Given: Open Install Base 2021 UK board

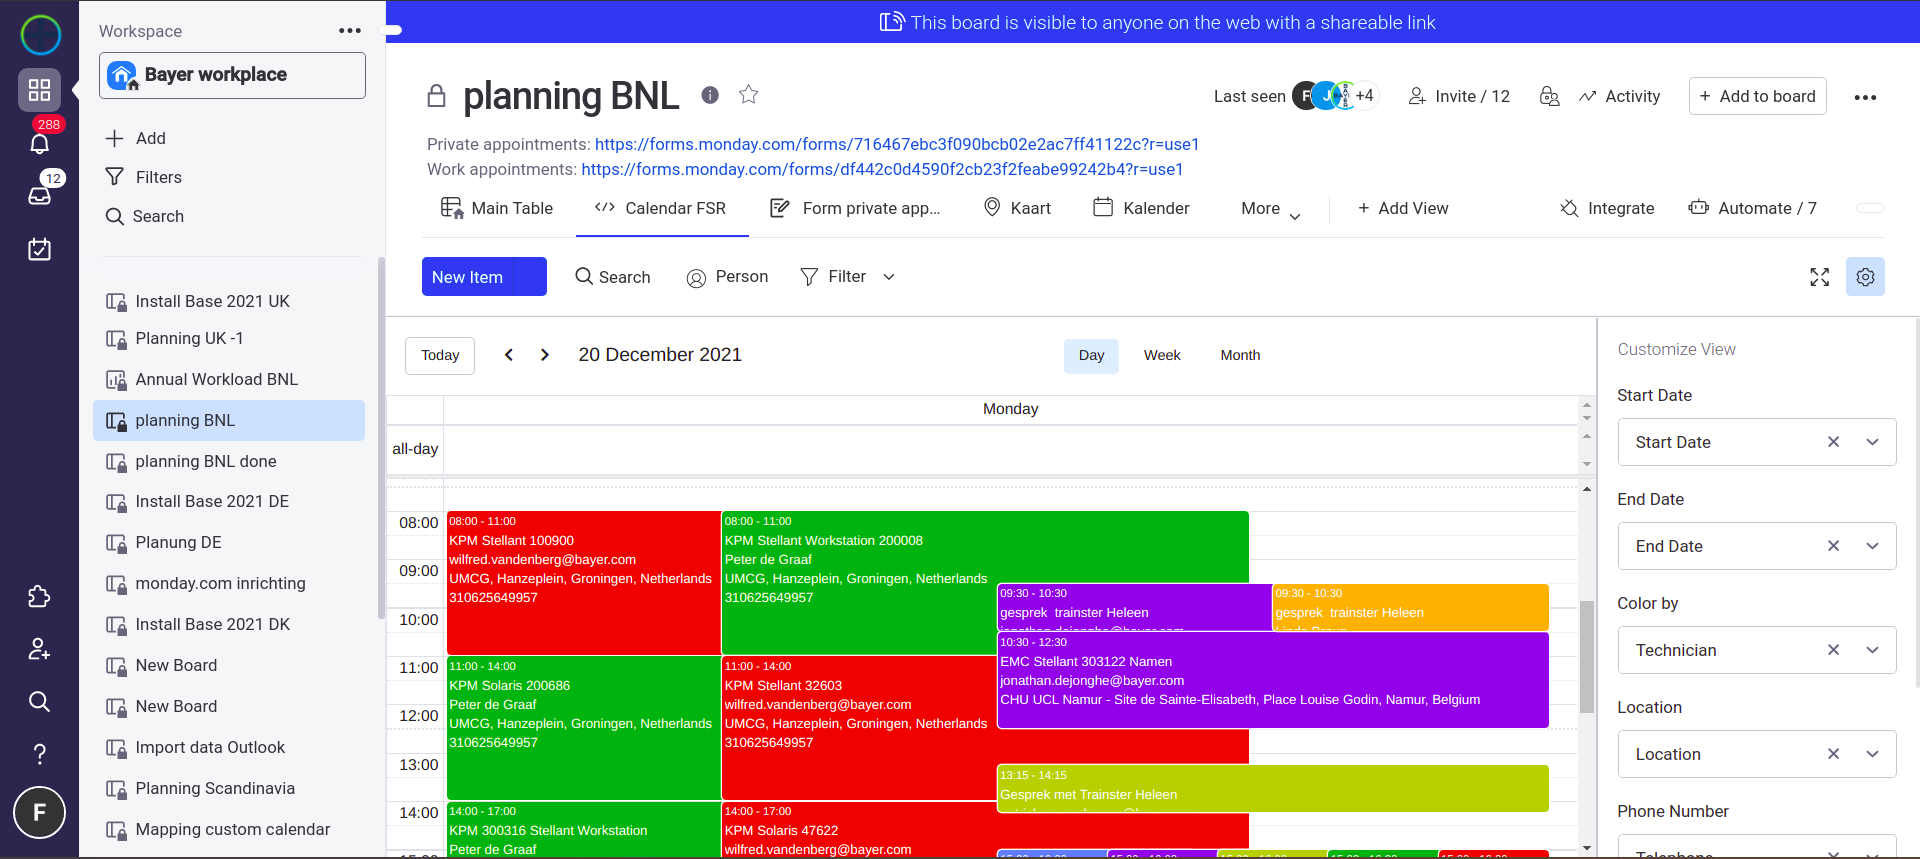Looking at the screenshot, I should [212, 301].
